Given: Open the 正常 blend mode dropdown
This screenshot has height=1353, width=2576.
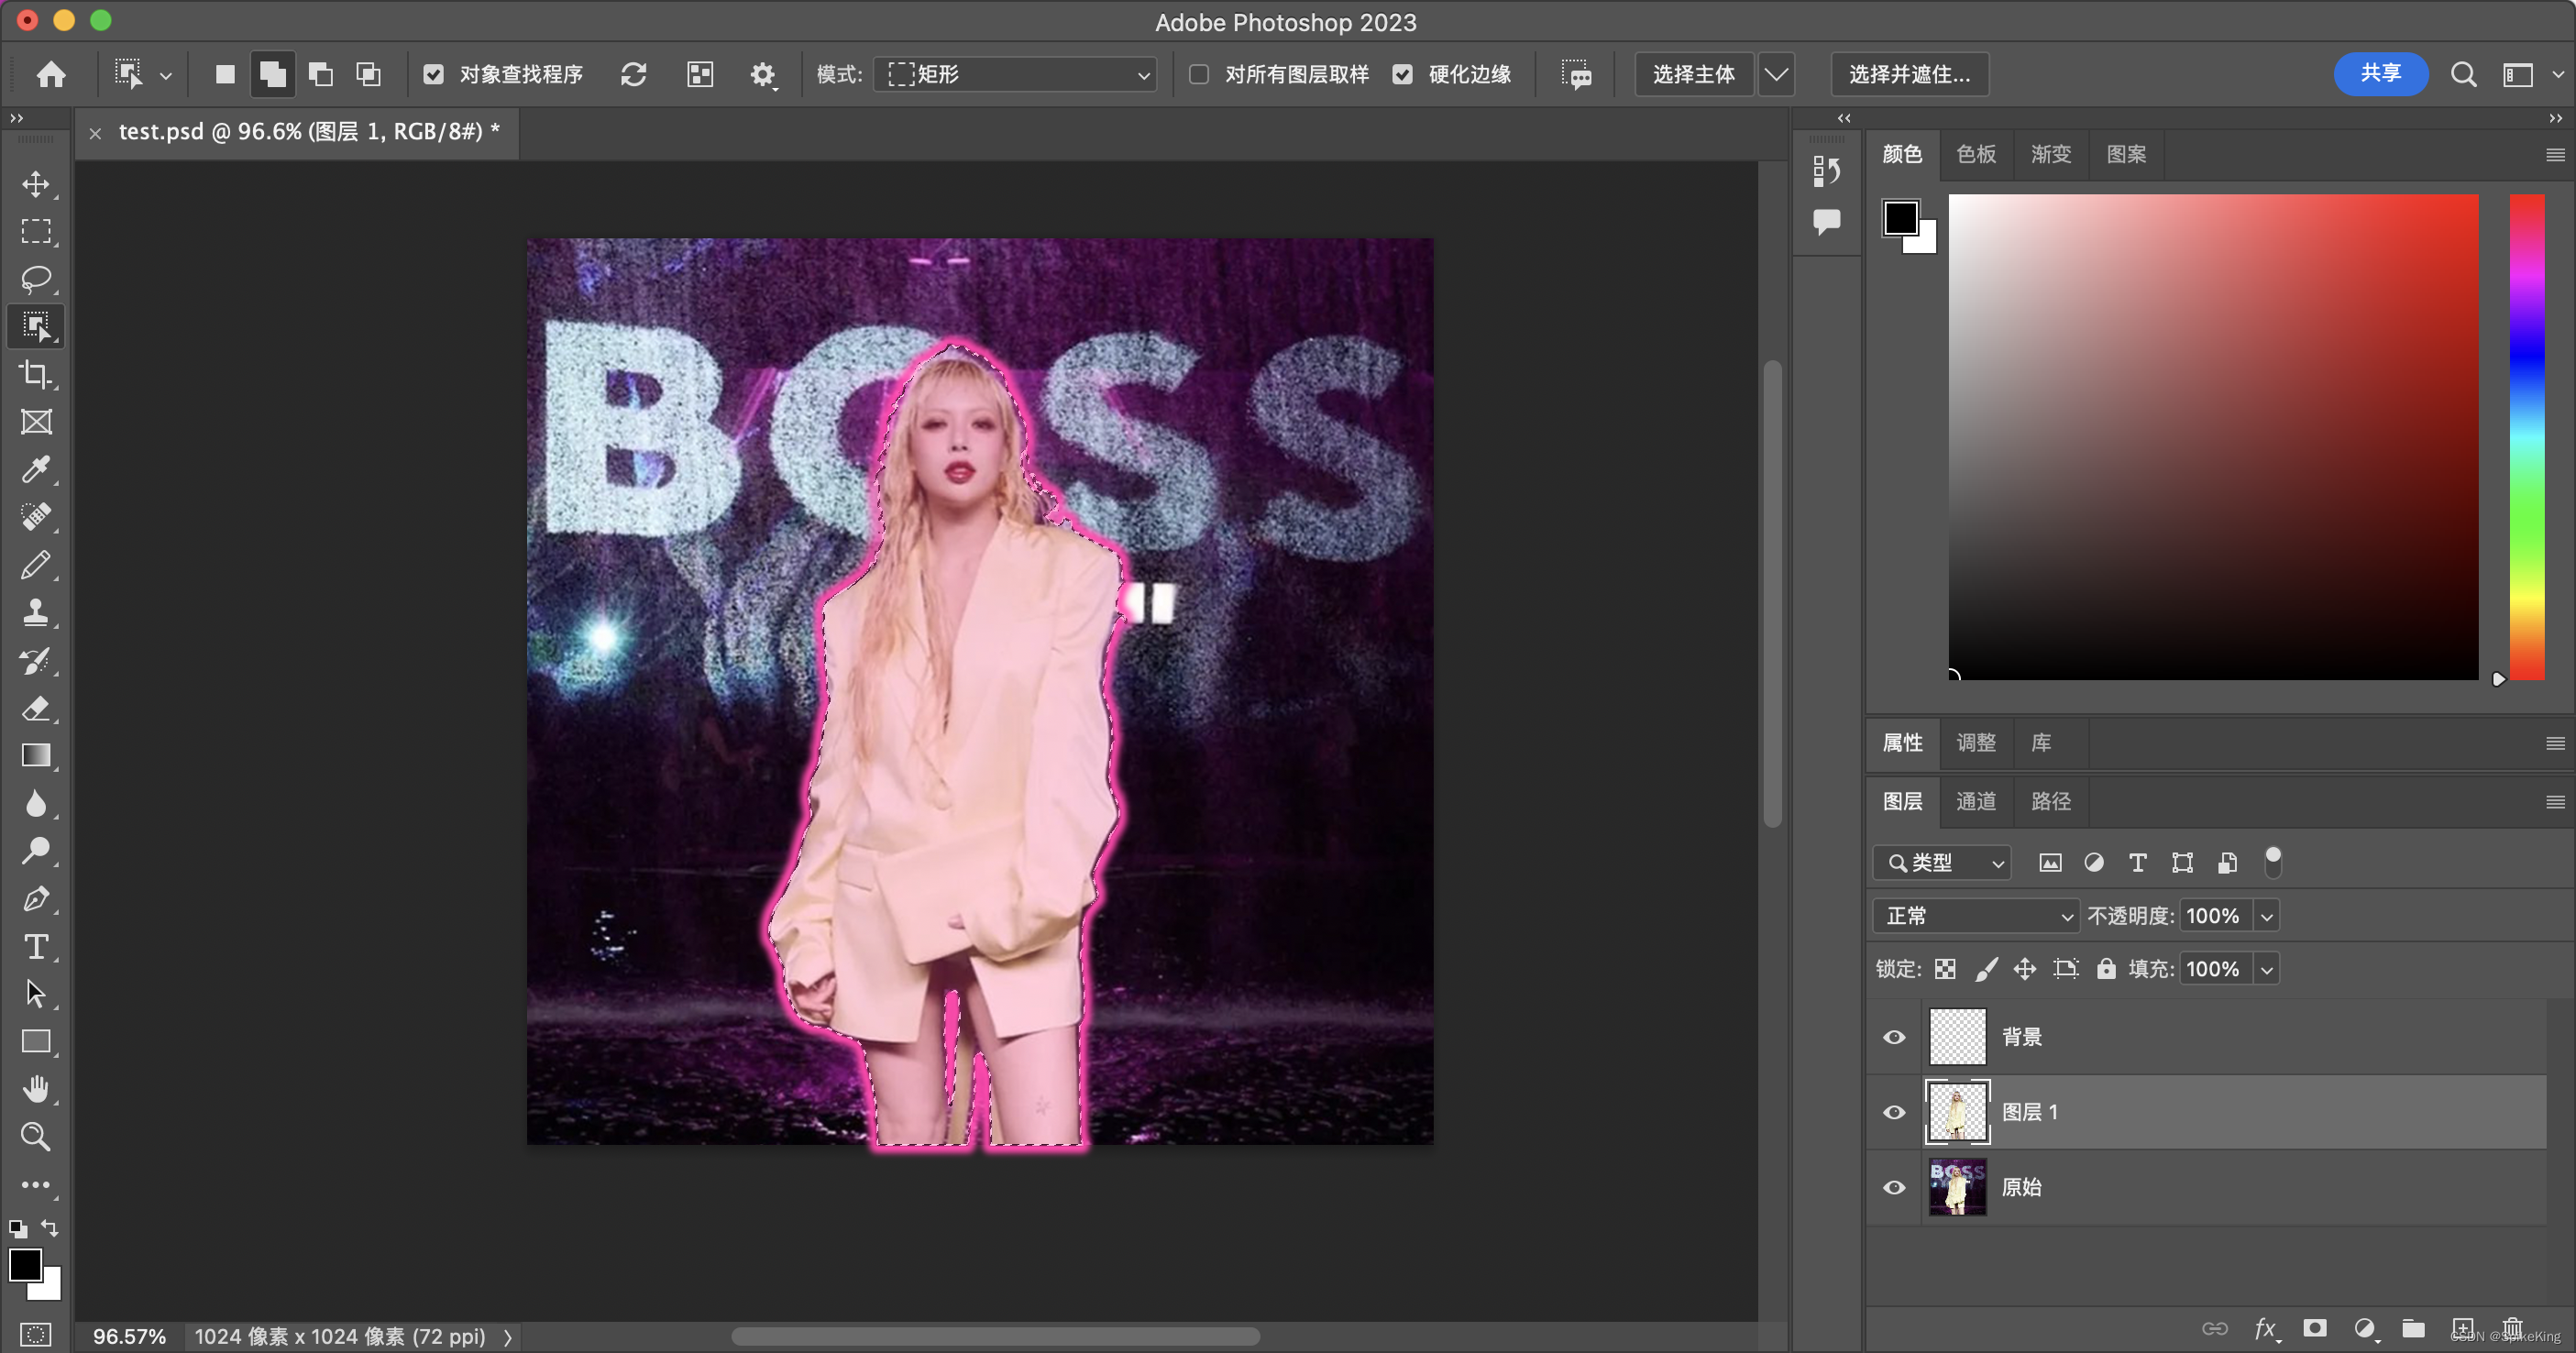Looking at the screenshot, I should [x=1975, y=916].
